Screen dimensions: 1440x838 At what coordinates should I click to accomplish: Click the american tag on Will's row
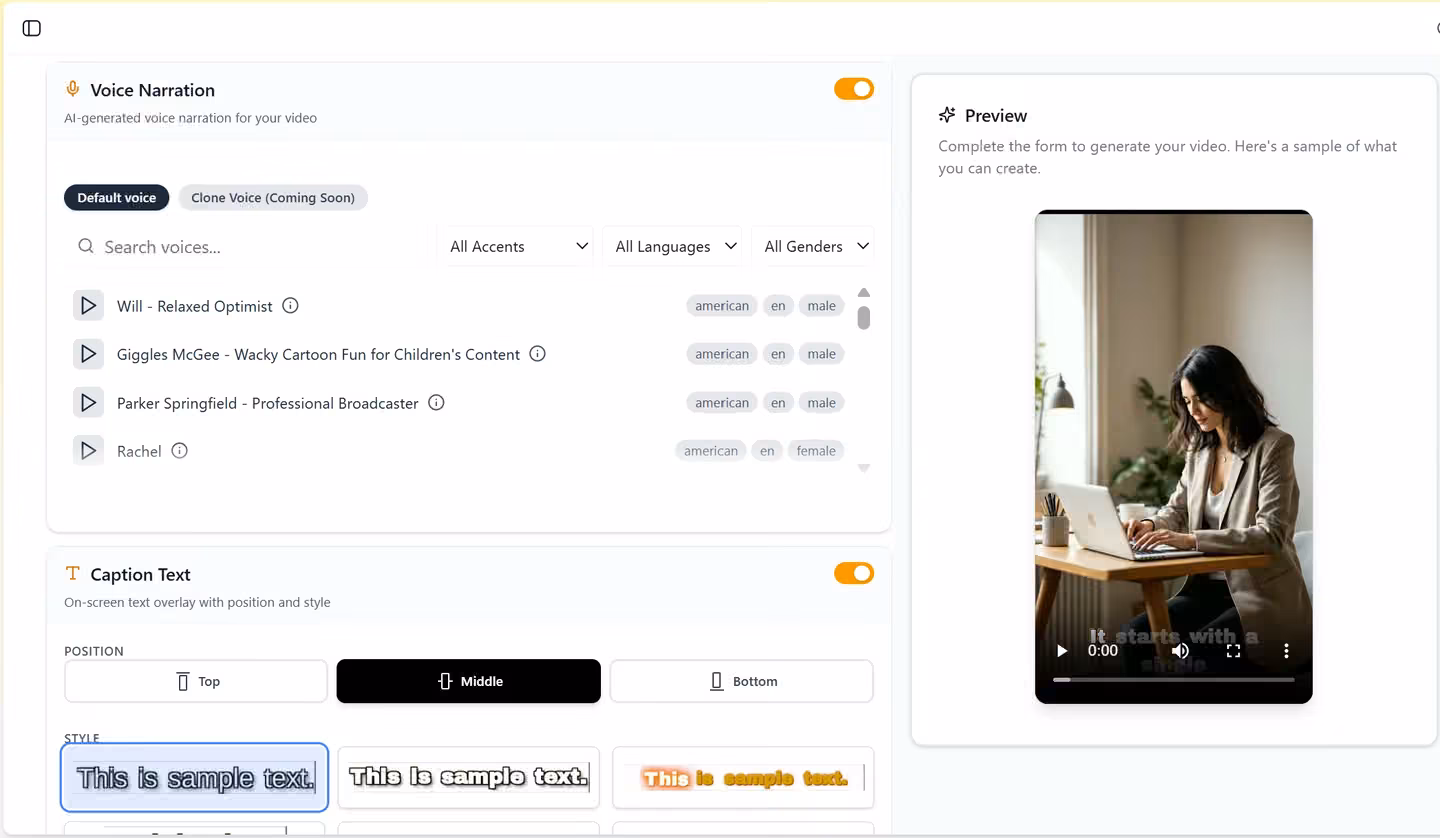pyautogui.click(x=722, y=306)
